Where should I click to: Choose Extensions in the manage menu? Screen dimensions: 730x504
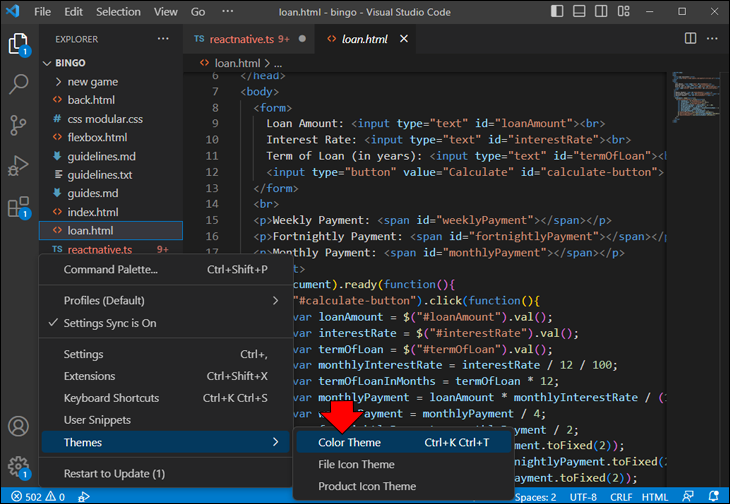[165, 376]
